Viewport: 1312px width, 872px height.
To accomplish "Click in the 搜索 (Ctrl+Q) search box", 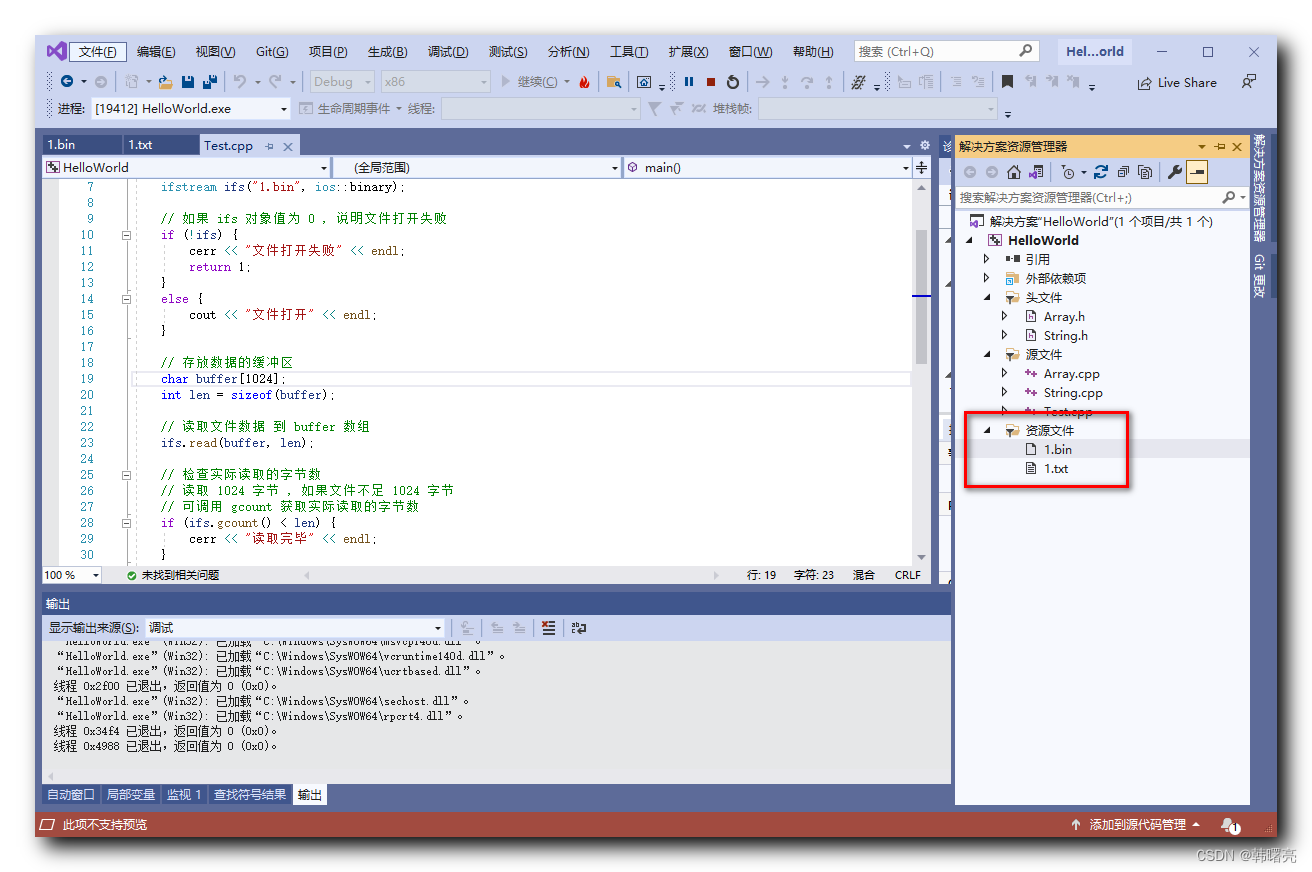I will click(x=946, y=51).
